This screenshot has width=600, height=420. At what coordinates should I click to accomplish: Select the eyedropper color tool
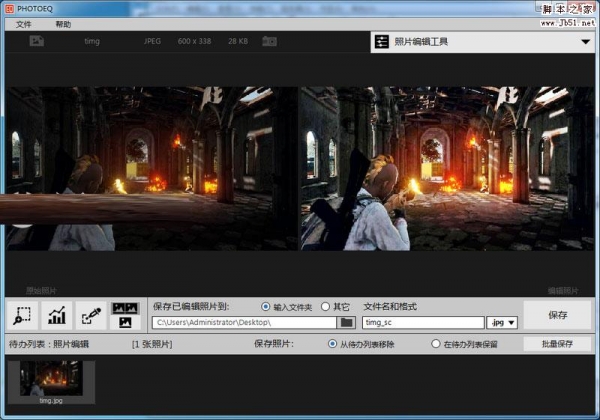(90, 315)
